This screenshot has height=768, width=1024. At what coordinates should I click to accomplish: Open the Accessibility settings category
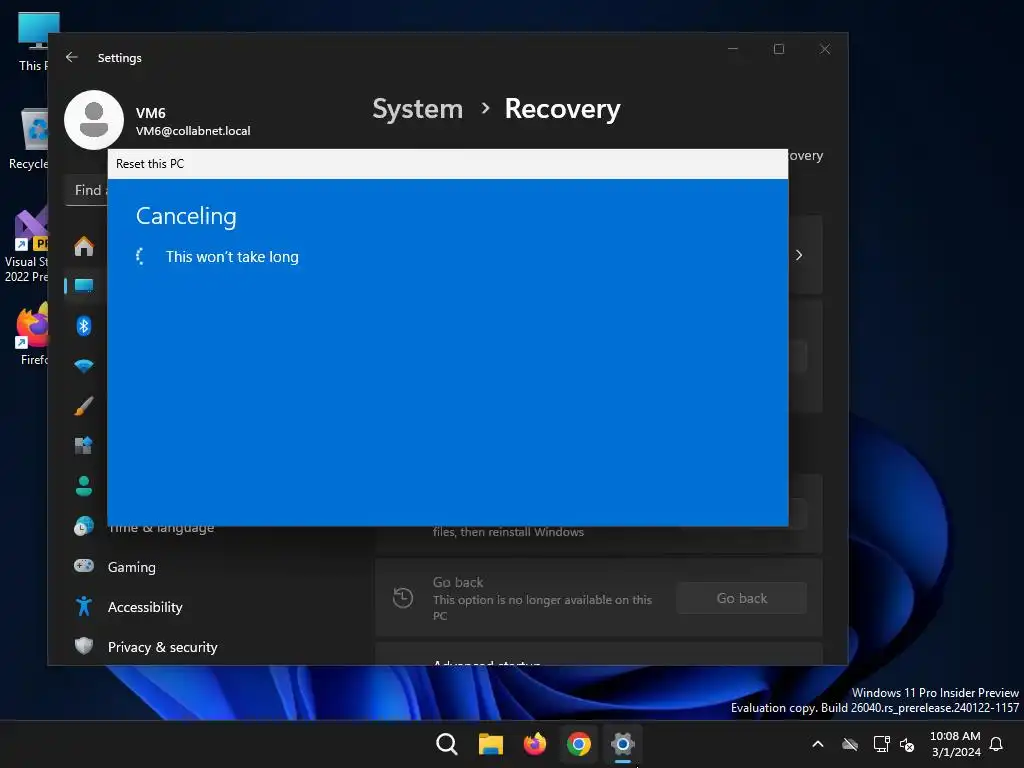pos(145,607)
